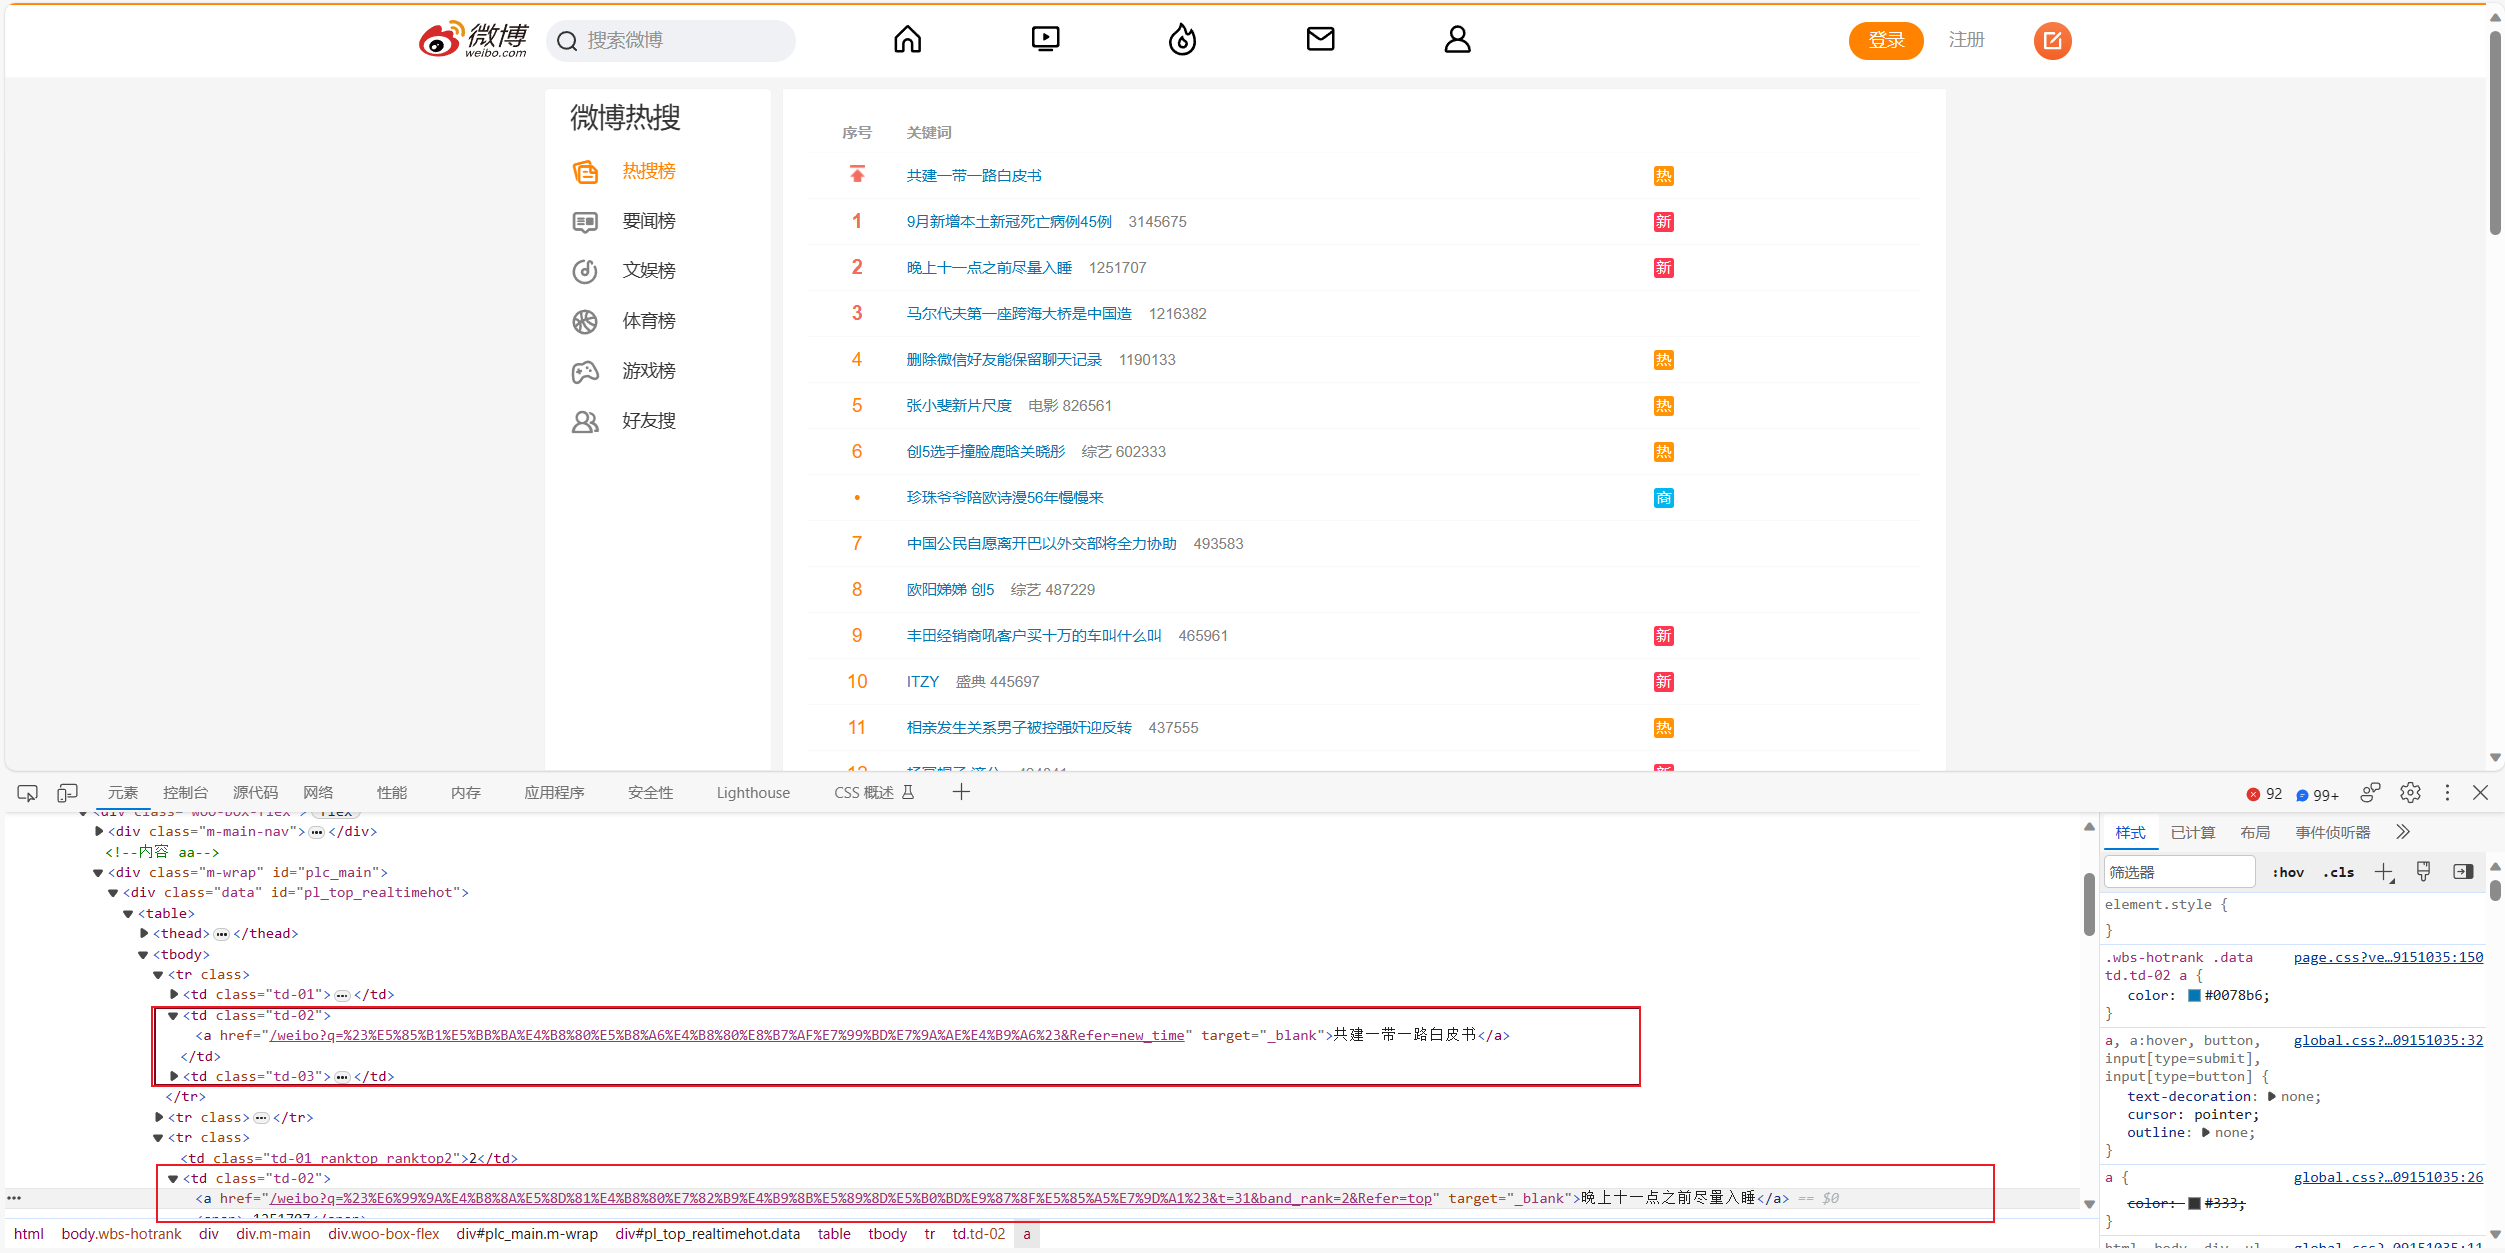The image size is (2505, 1253).
Task: Click the page vertical scrollbar thumb
Action: [x=2495, y=132]
